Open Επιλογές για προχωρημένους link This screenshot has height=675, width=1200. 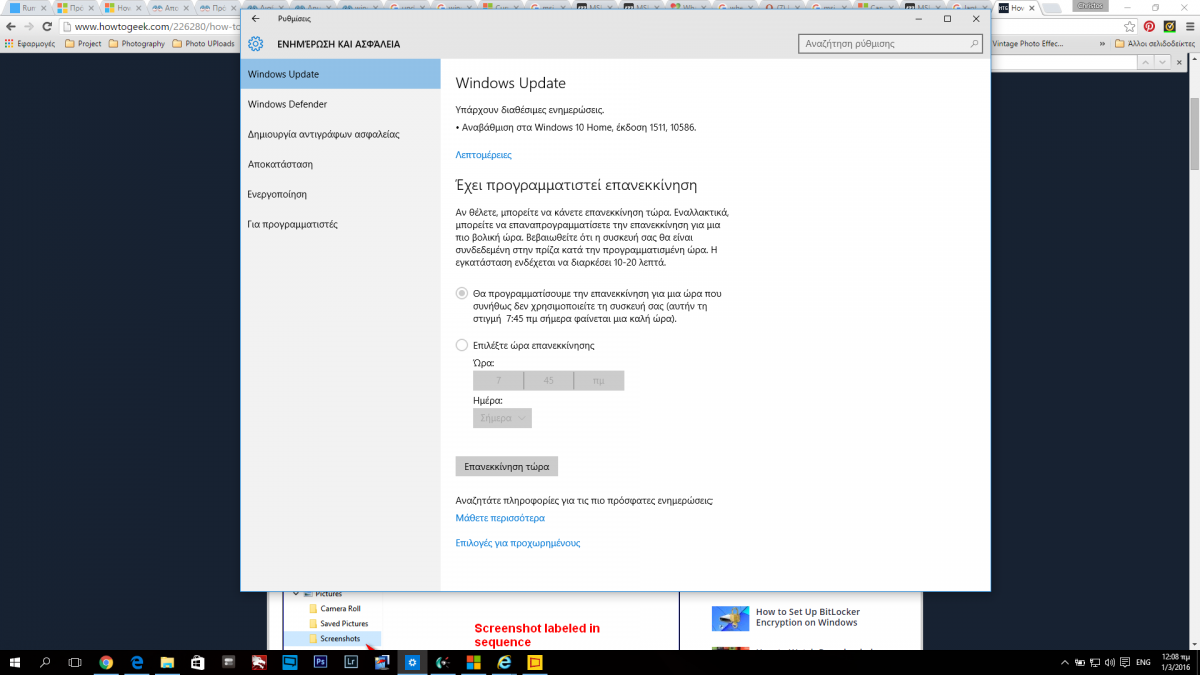pos(518,543)
